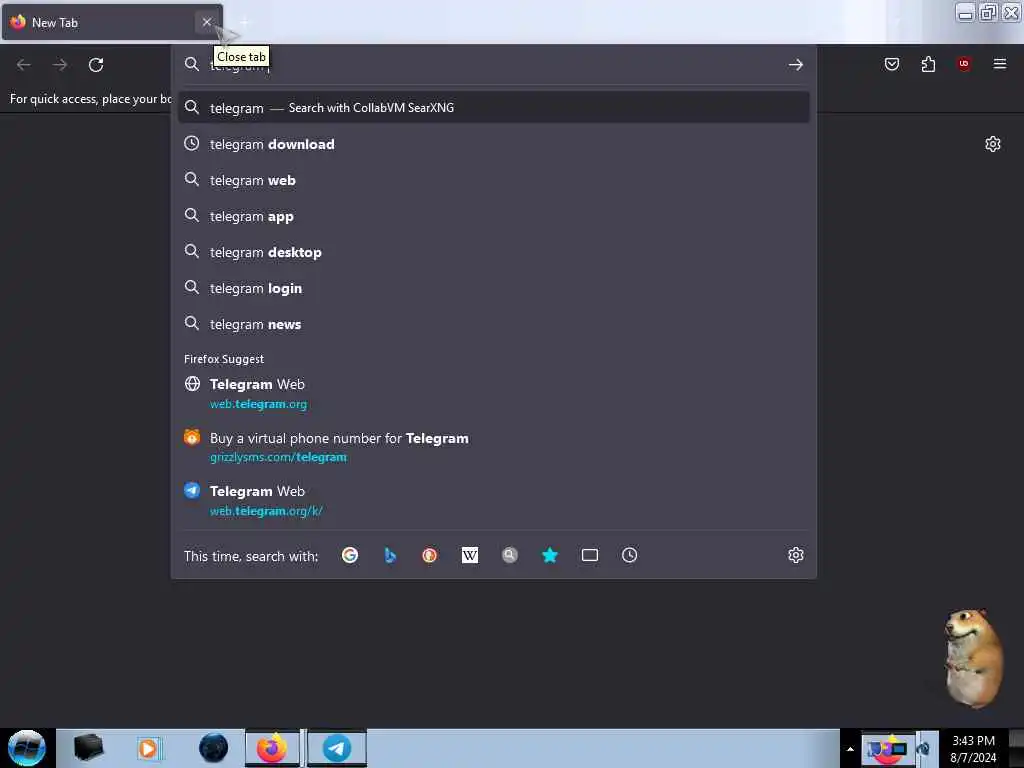Click the hamster desktop mascot
The image size is (1024, 768).
click(972, 657)
